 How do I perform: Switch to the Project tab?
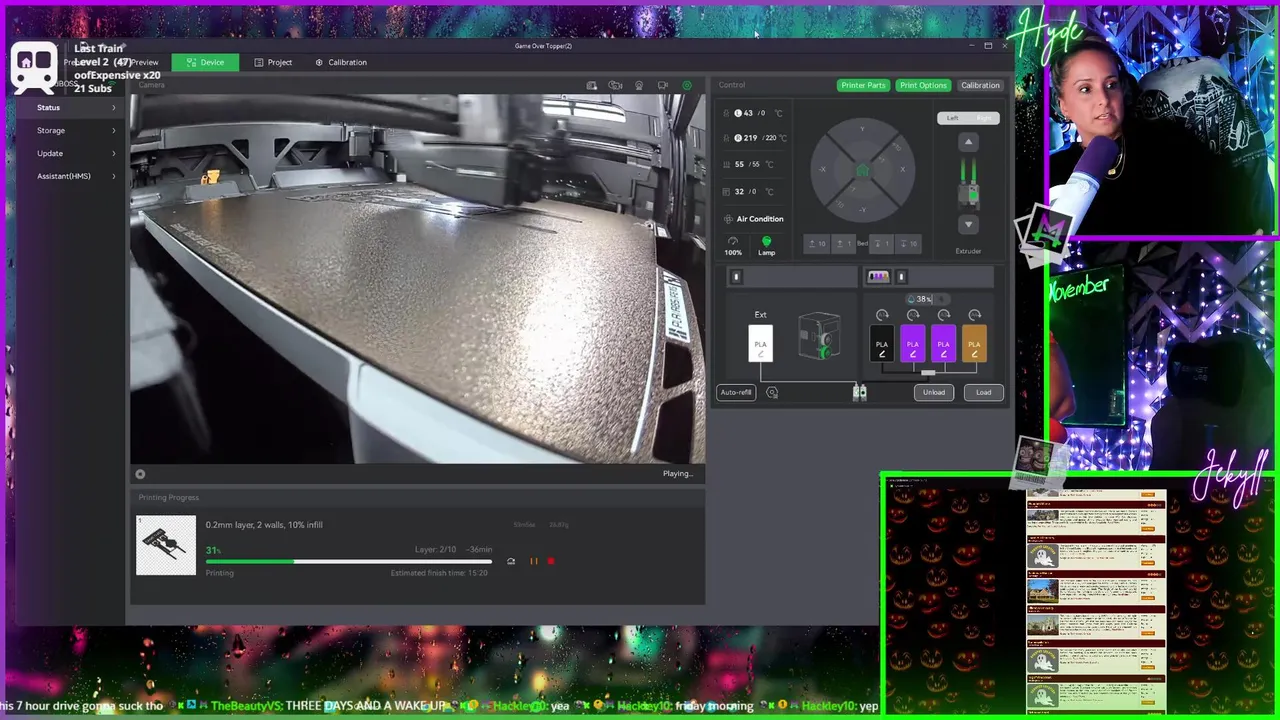[273, 62]
